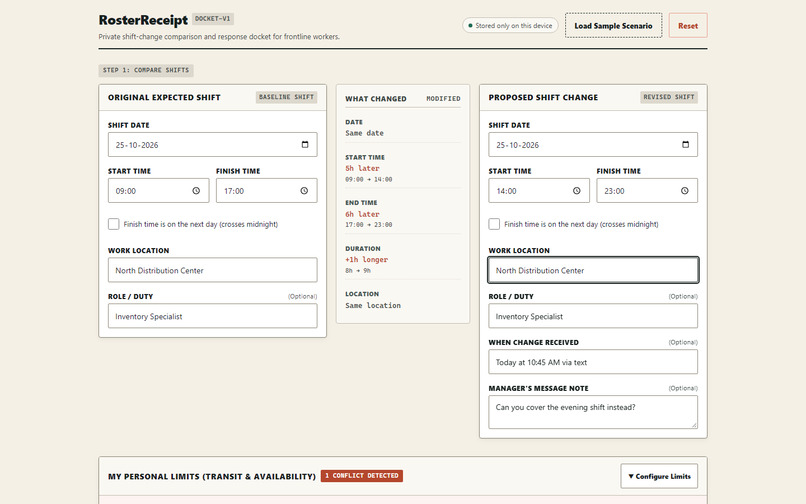
Task: Tick original shift crosses midnight checkbox
Action: (114, 224)
